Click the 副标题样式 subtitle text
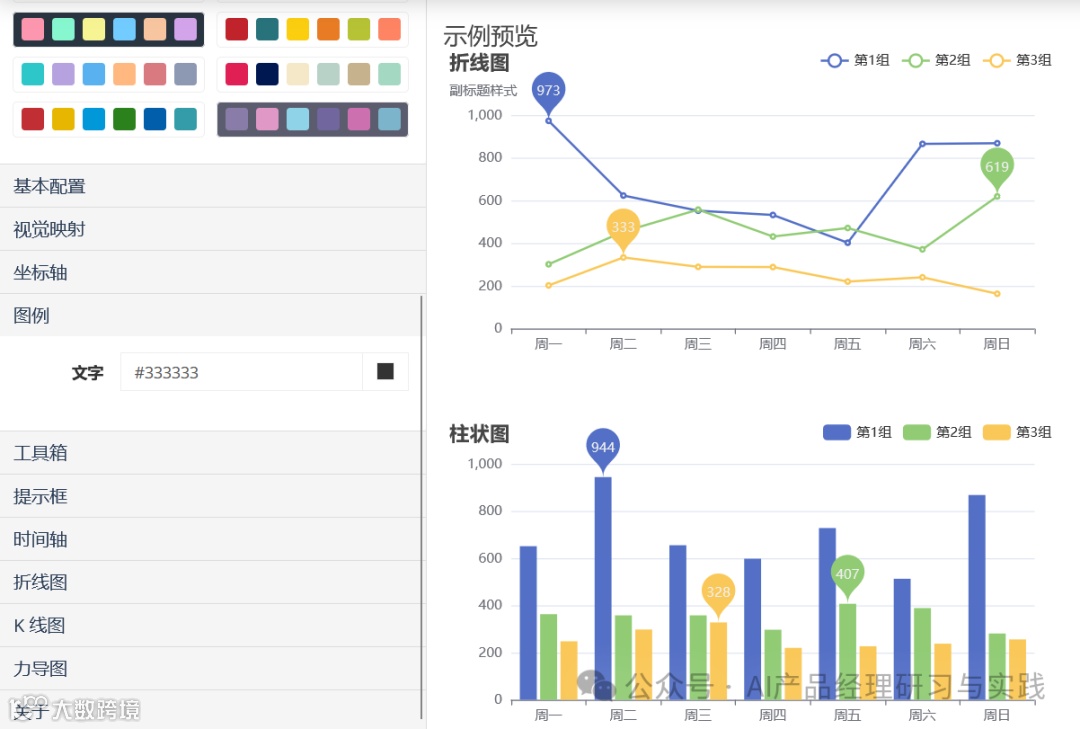This screenshot has width=1080, height=729. pos(483,90)
